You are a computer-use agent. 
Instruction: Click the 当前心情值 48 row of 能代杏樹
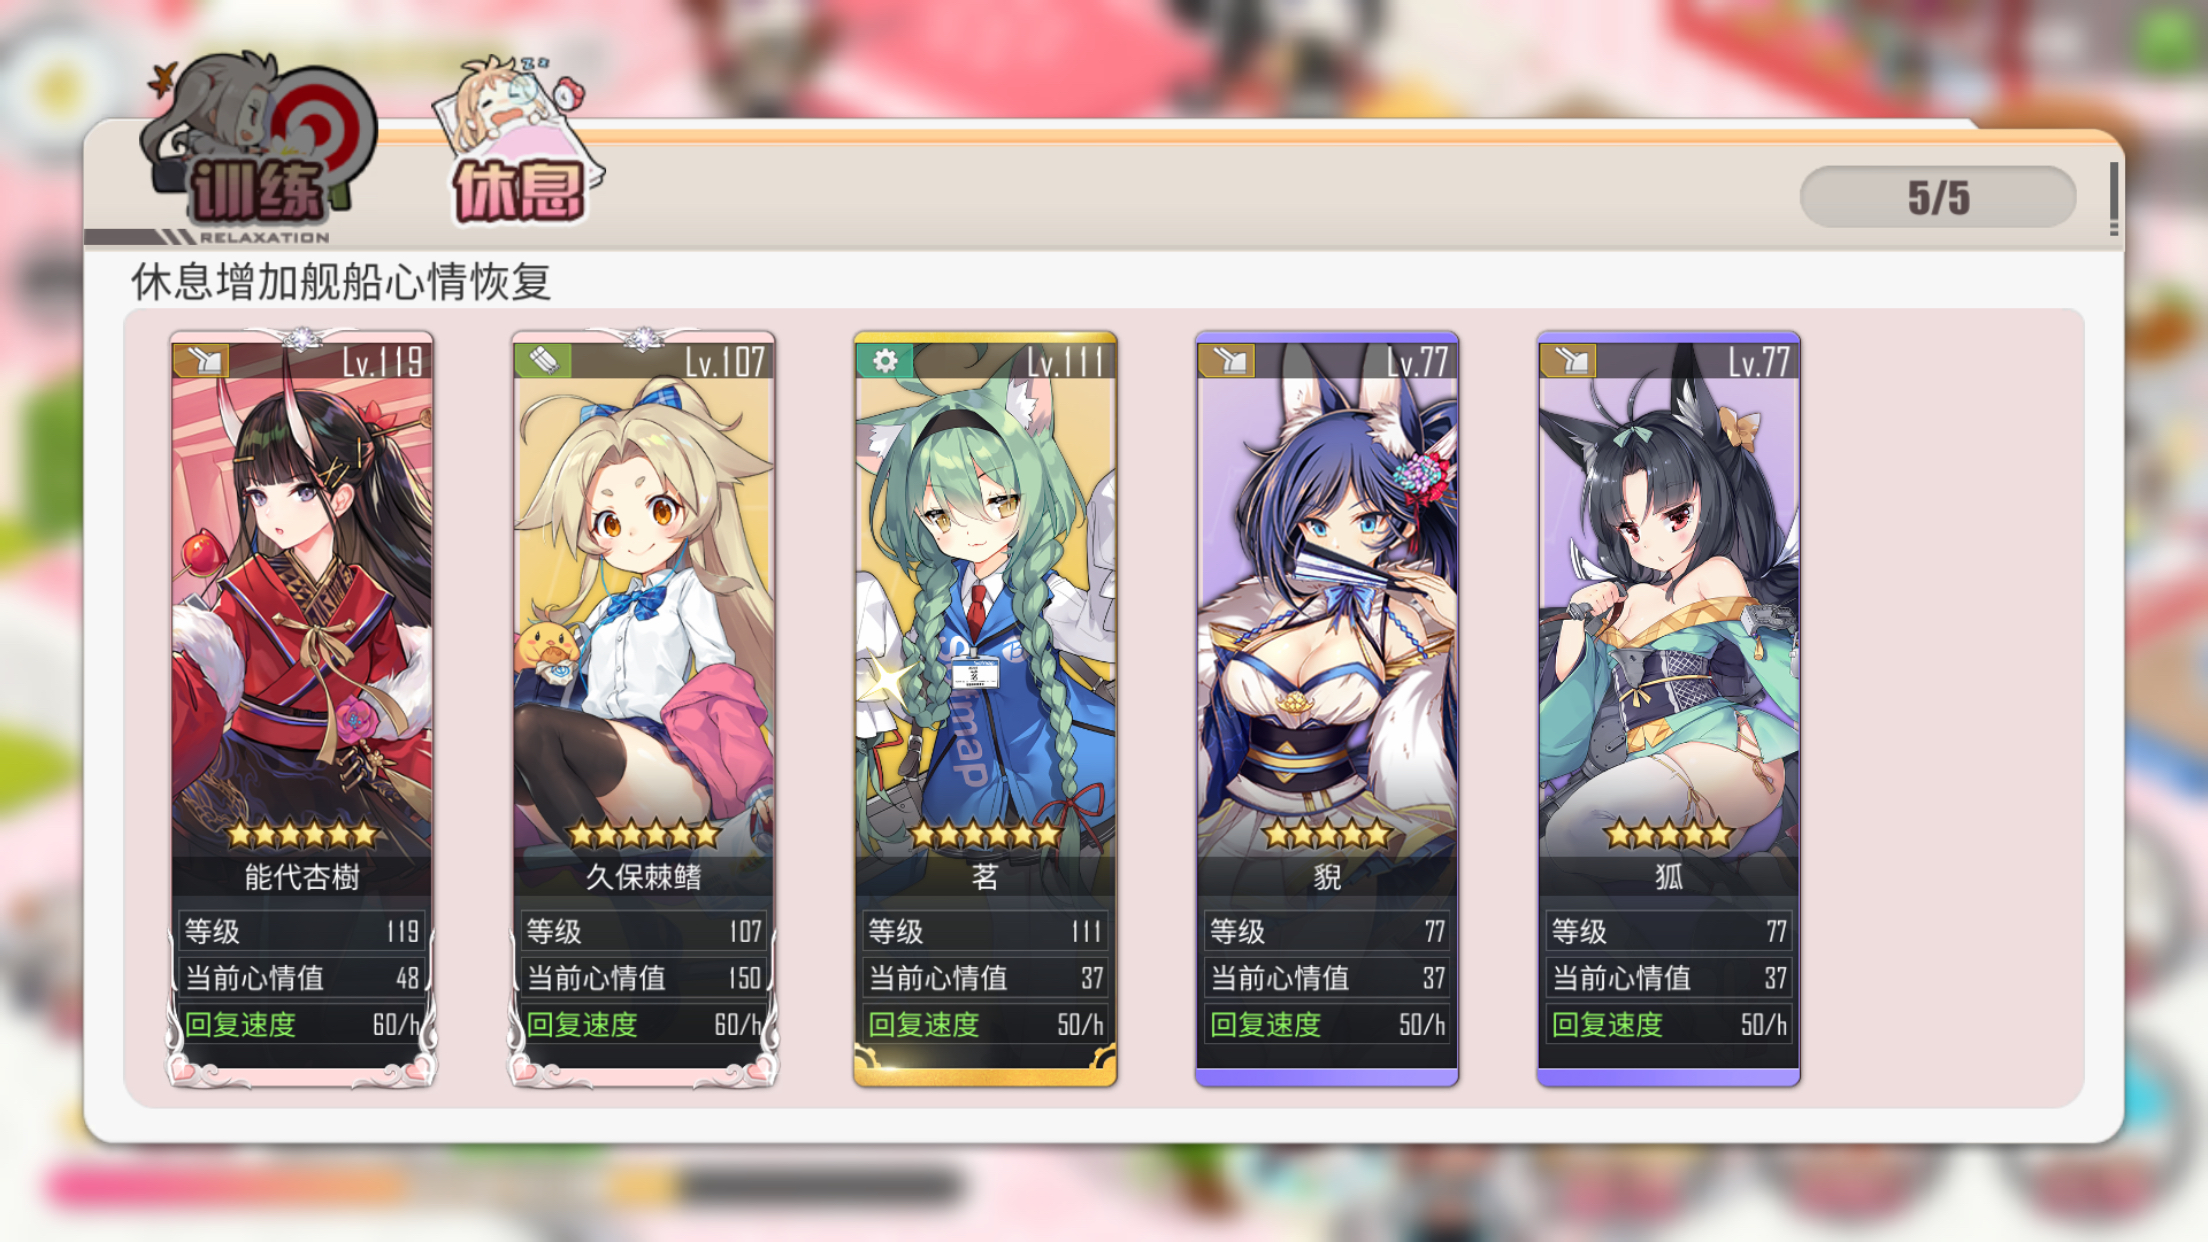302,978
